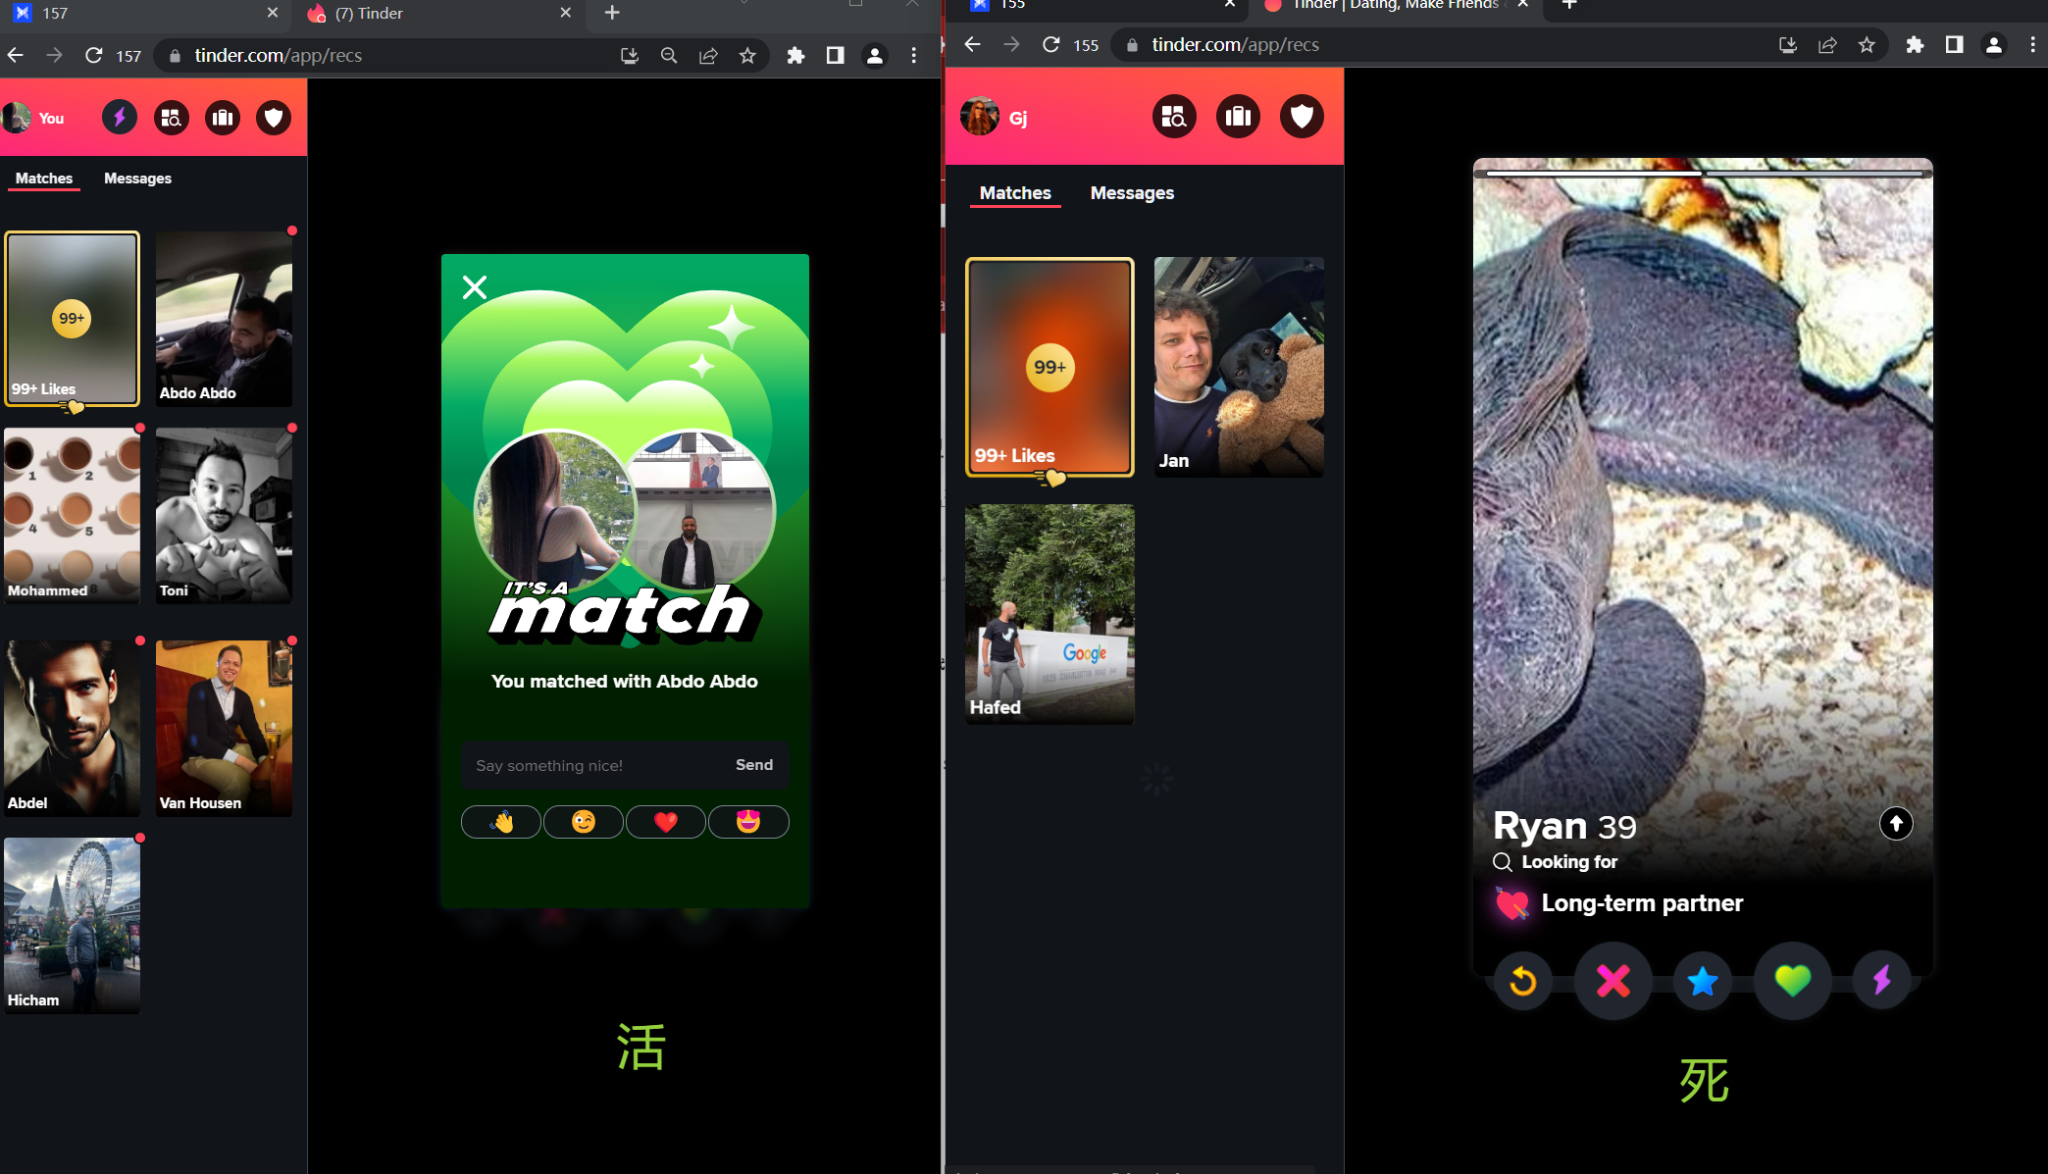Click the green heart Like button
Image resolution: width=2048 pixels, height=1174 pixels.
pyautogui.click(x=1792, y=981)
